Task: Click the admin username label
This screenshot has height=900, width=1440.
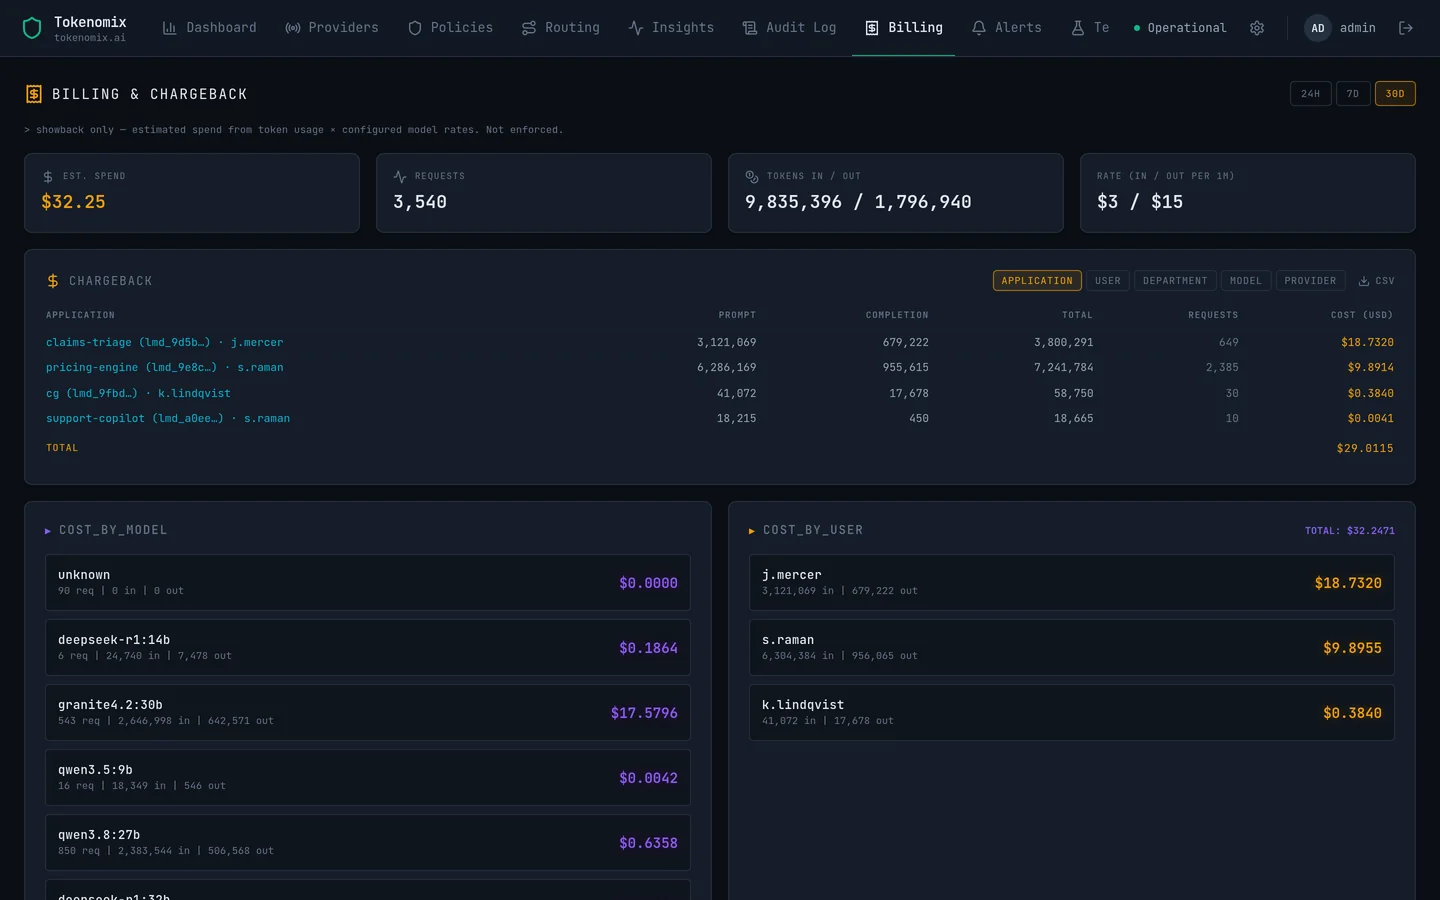Action: click(x=1357, y=28)
